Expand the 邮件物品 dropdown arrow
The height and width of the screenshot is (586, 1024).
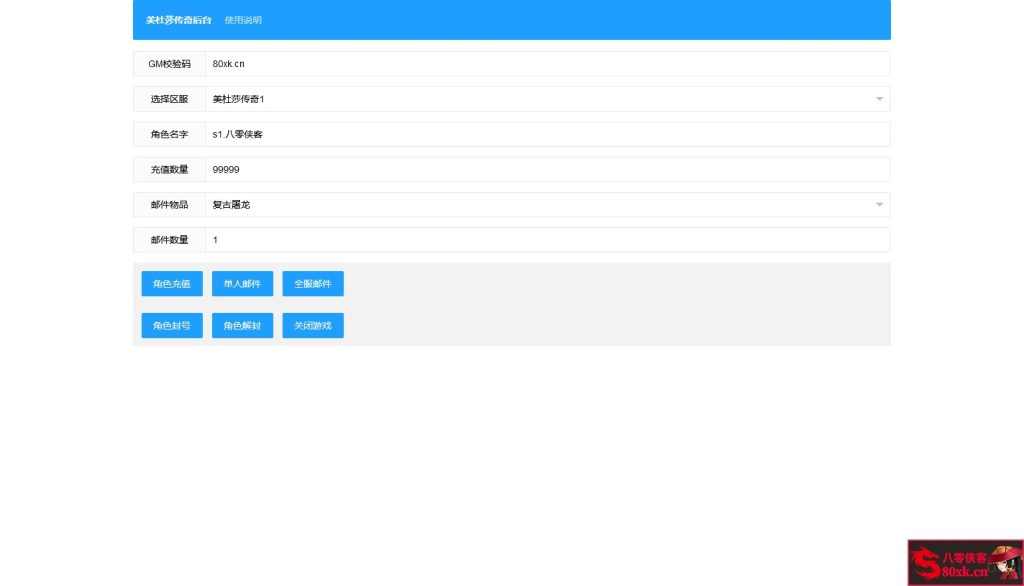pos(879,205)
